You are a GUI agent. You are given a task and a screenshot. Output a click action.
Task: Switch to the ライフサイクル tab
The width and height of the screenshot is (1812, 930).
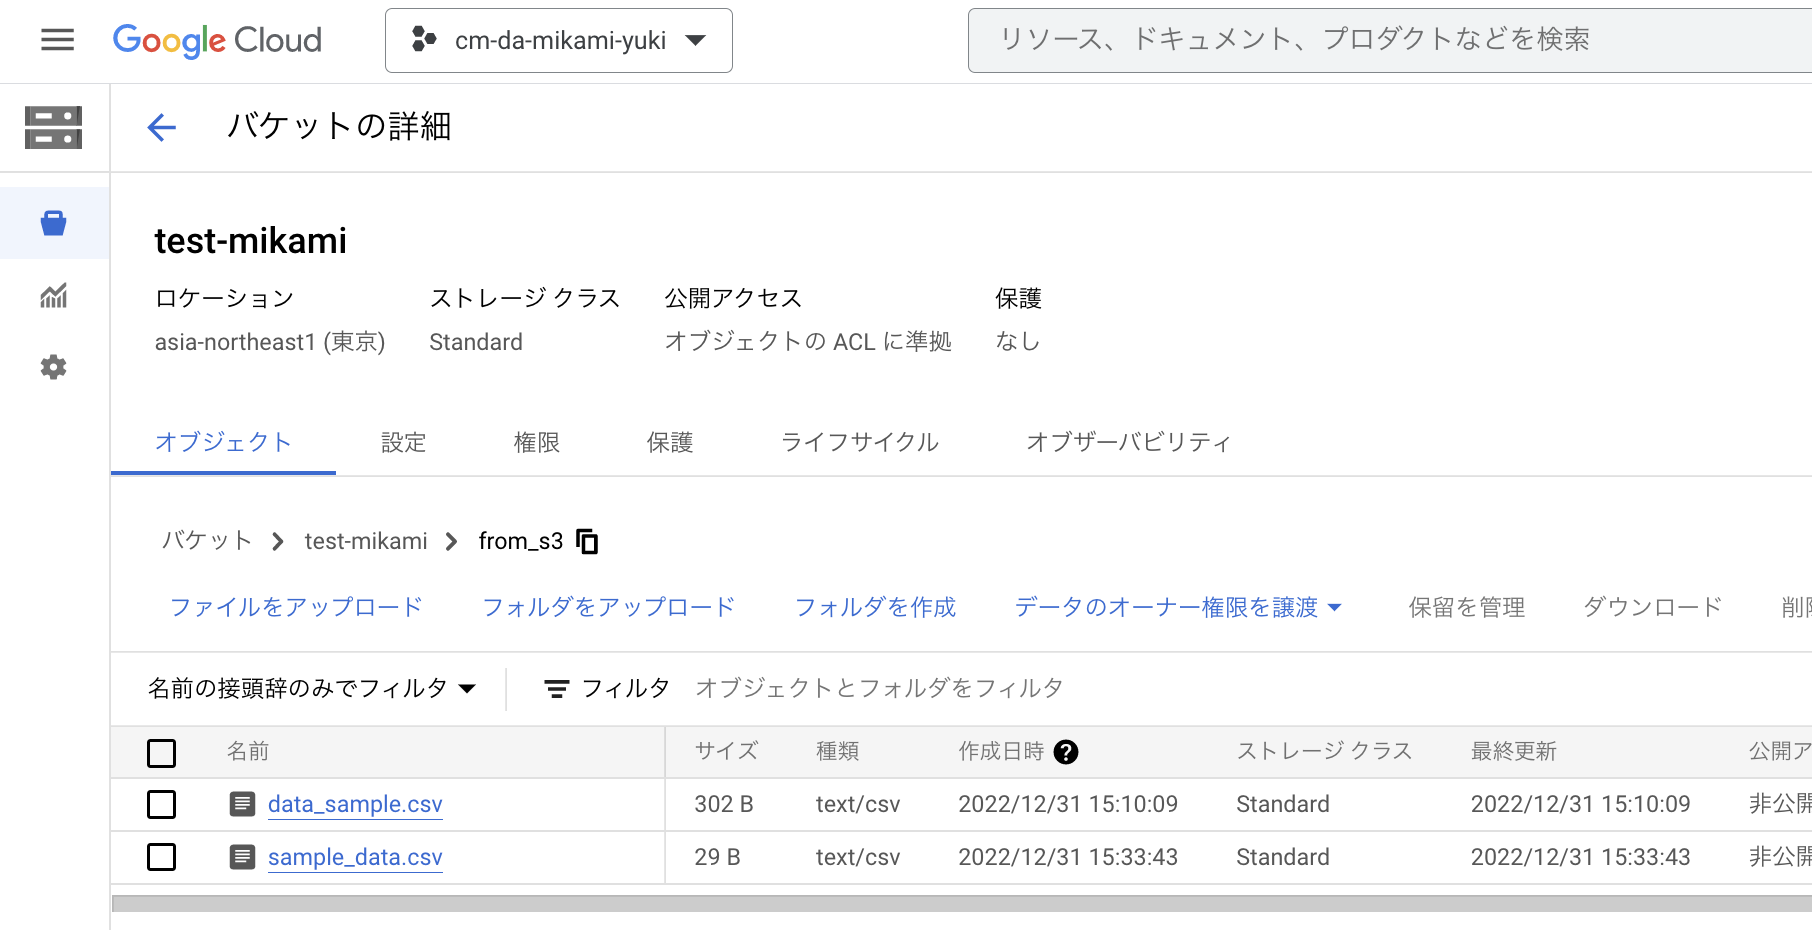tap(858, 442)
